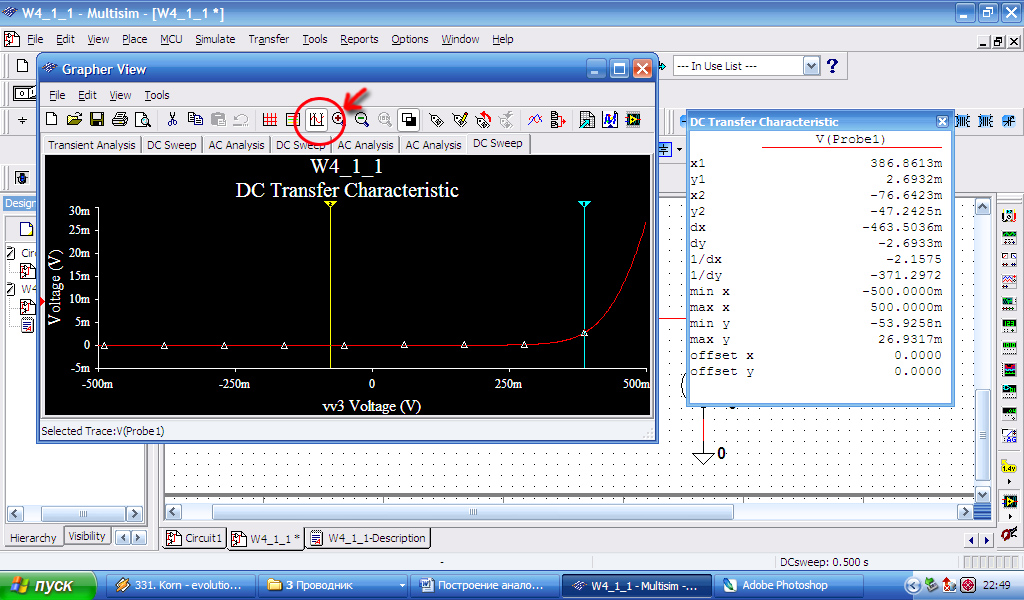Open the In Use List dropdown
The width and height of the screenshot is (1024, 600).
click(x=811, y=66)
